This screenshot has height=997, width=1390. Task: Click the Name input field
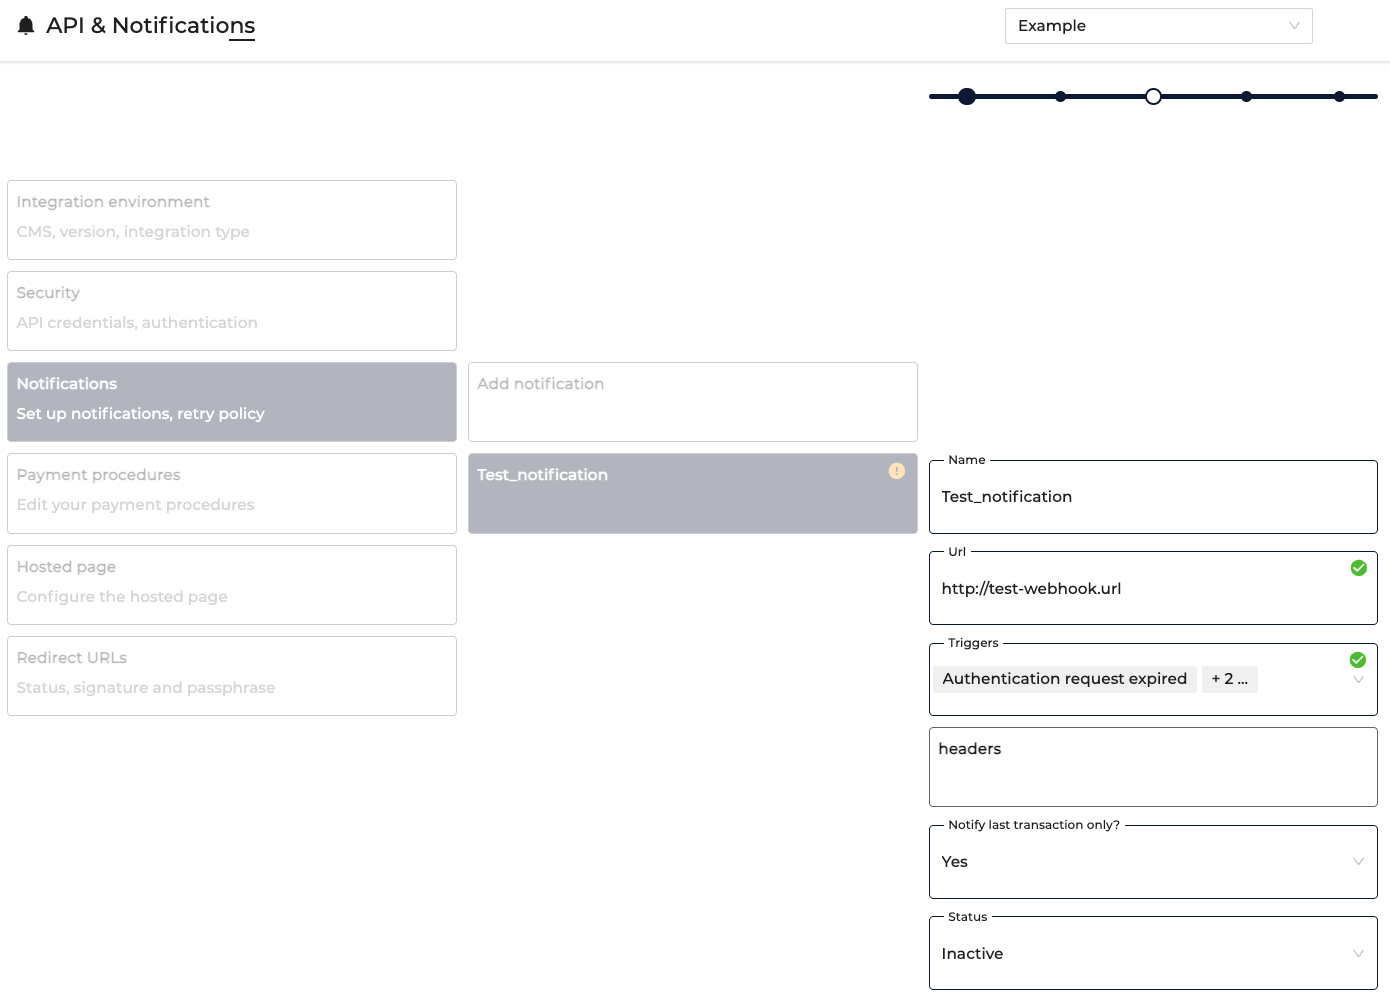pyautogui.click(x=1153, y=497)
